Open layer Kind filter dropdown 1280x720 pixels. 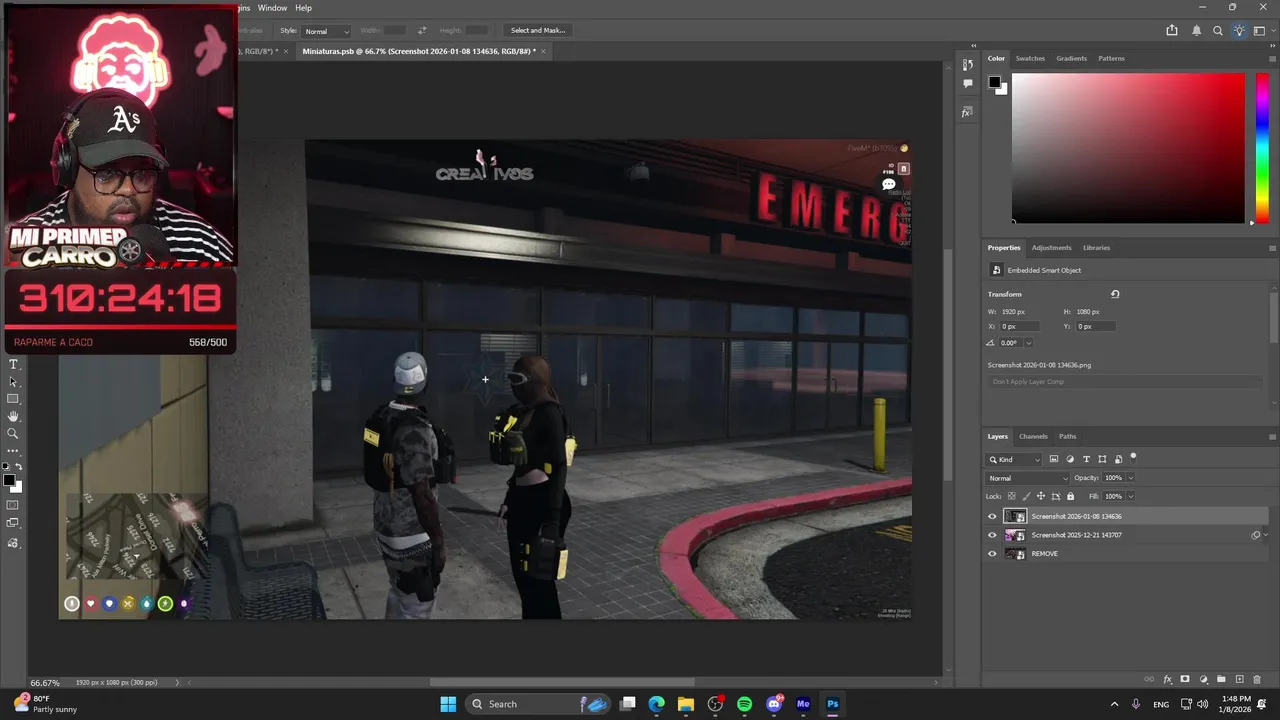pyautogui.click(x=1015, y=459)
